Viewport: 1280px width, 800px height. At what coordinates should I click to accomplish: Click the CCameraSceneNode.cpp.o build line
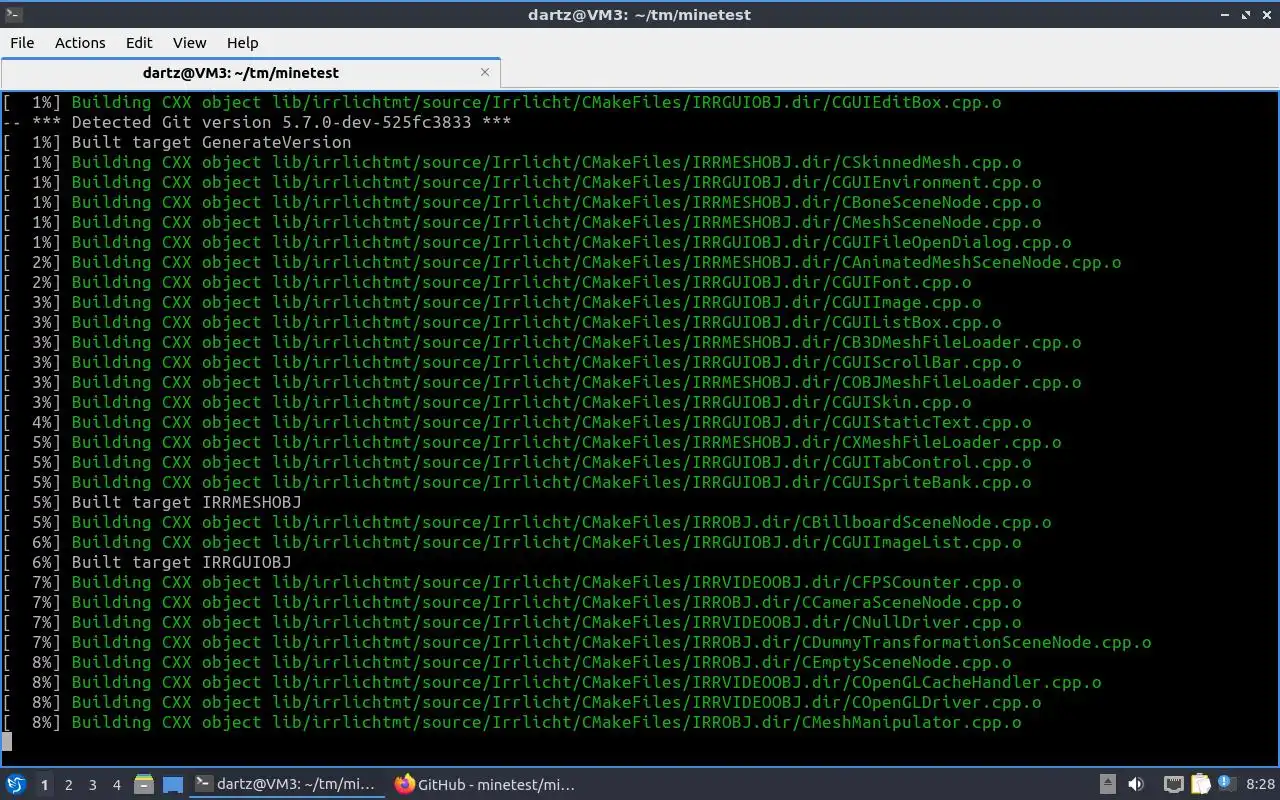[512, 602]
